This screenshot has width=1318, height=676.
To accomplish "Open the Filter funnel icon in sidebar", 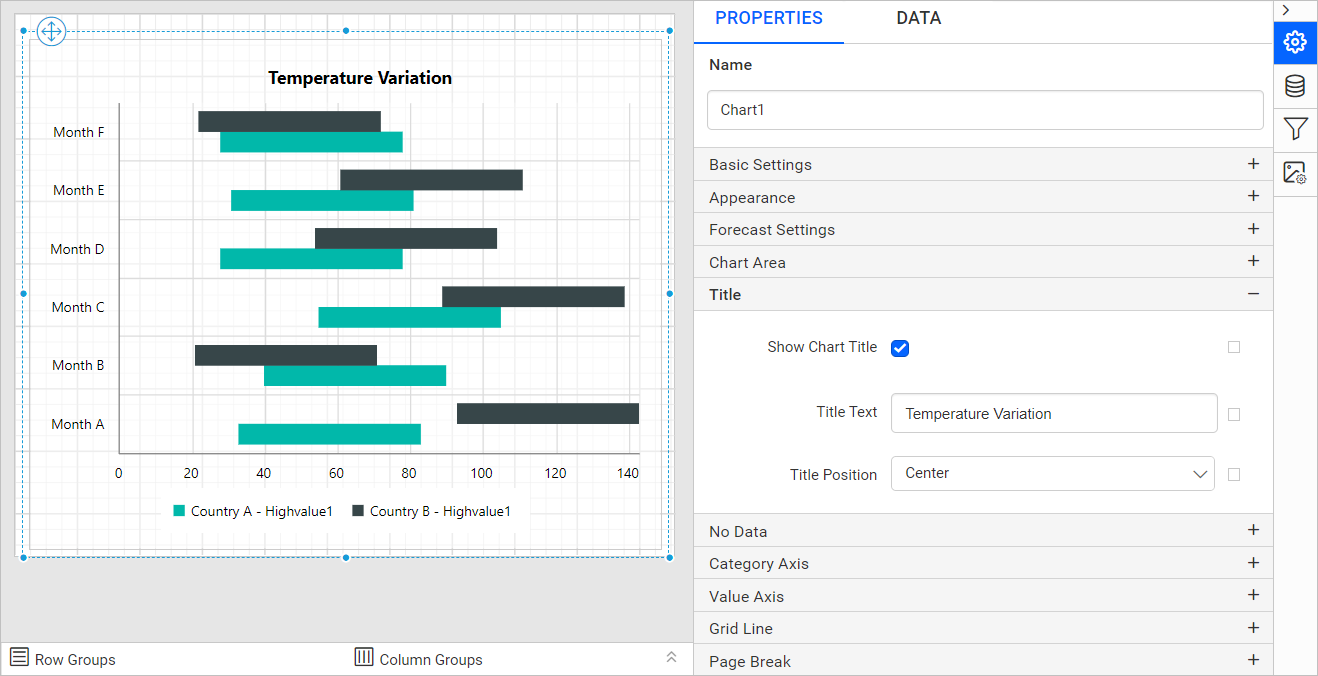I will coord(1295,129).
